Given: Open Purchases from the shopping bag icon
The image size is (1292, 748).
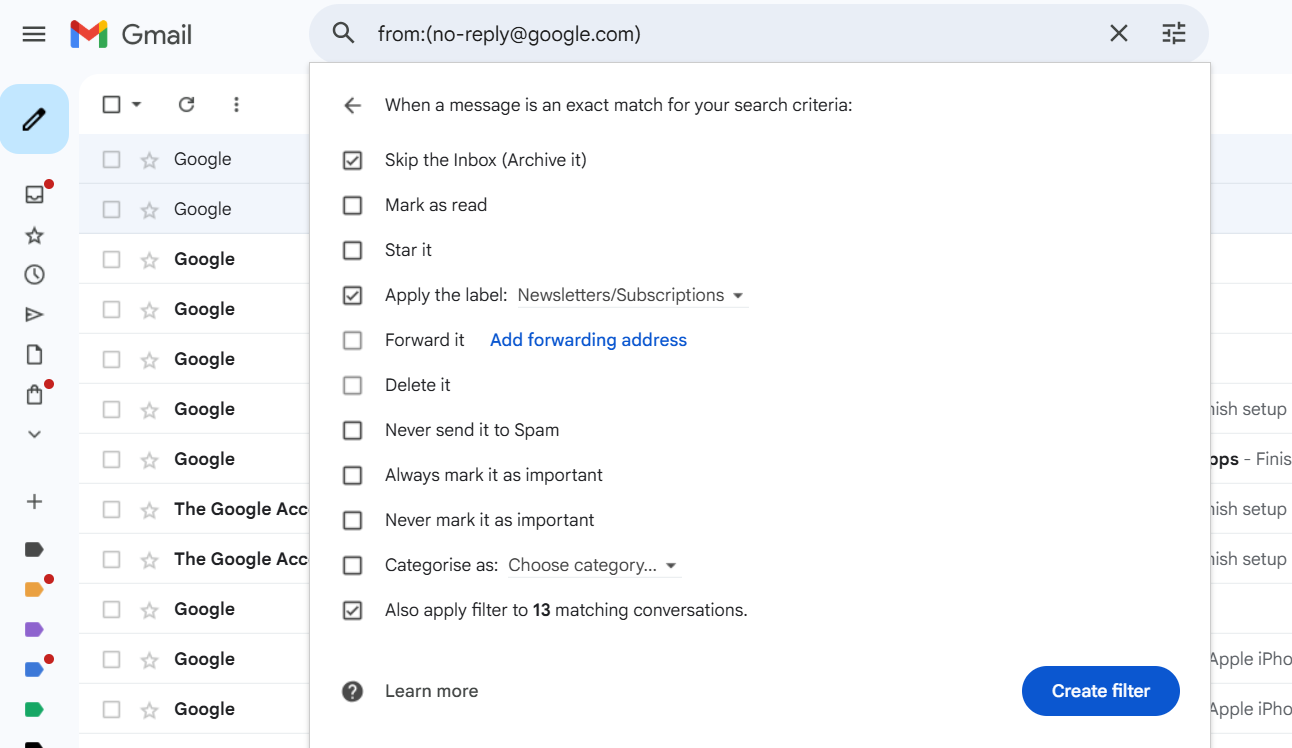Looking at the screenshot, I should click(x=35, y=395).
